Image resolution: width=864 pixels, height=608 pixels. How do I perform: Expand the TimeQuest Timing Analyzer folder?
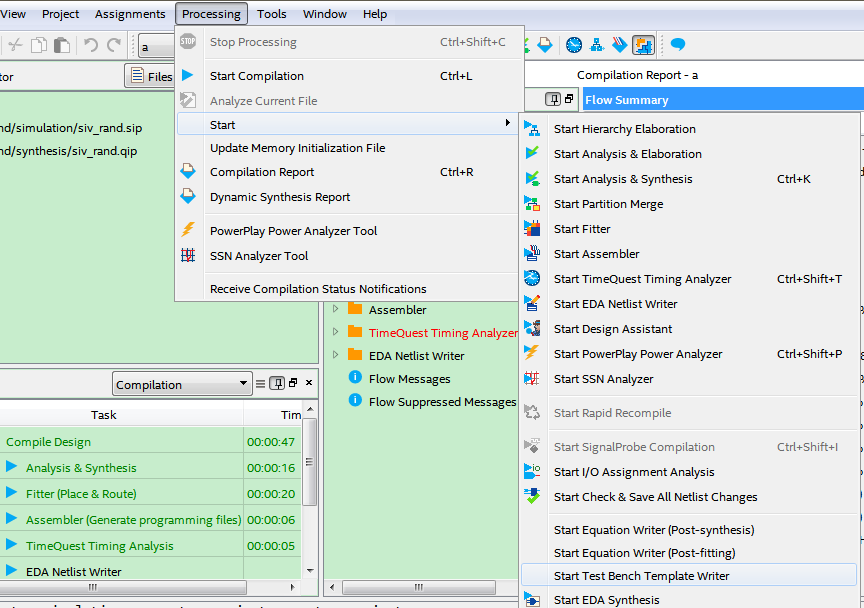coord(336,333)
